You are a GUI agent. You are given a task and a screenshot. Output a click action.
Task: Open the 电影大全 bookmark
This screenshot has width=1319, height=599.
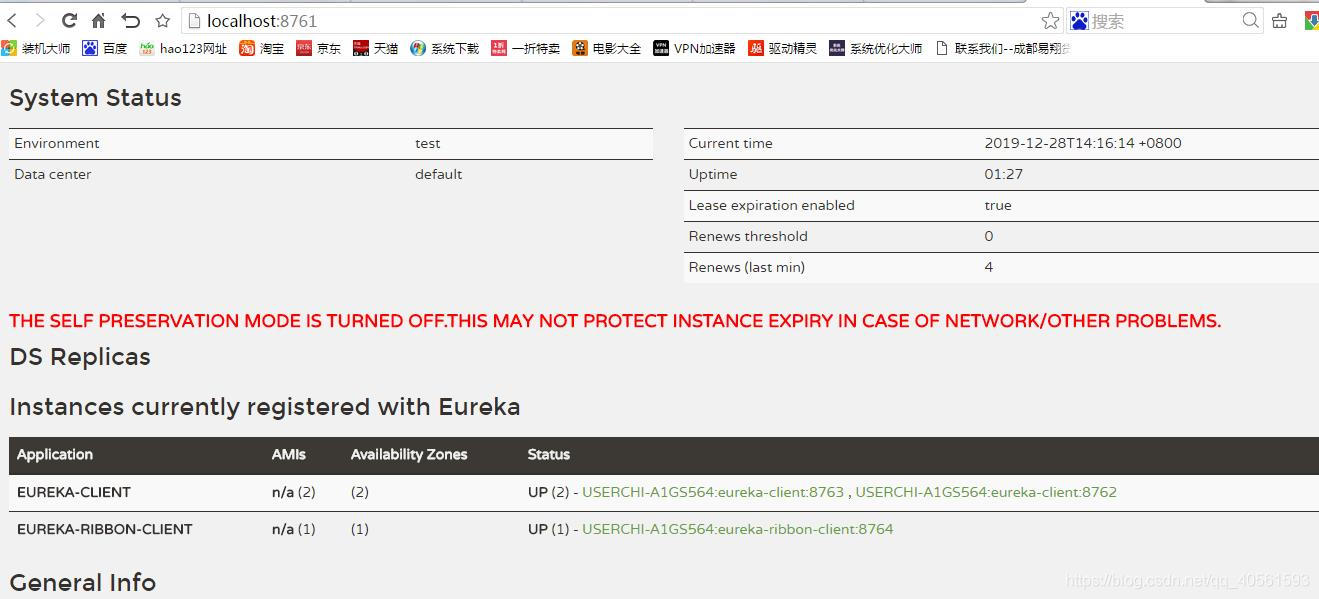[607, 48]
